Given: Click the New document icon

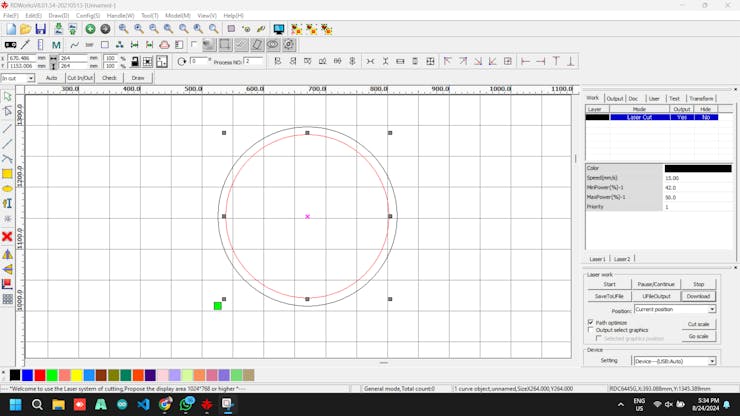Looking at the screenshot, I should pos(10,29).
